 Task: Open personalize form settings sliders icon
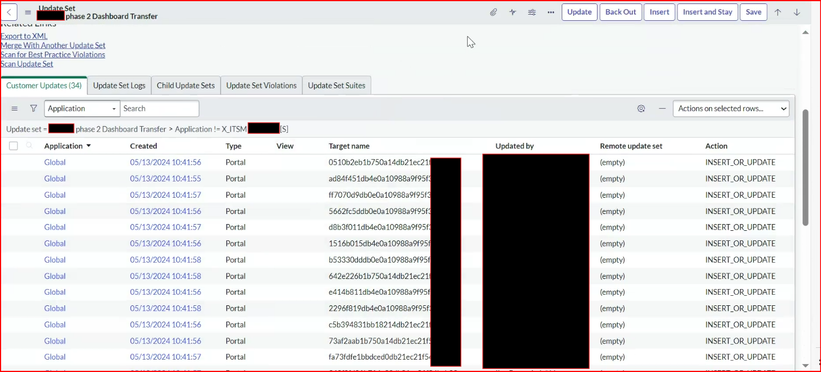531,12
